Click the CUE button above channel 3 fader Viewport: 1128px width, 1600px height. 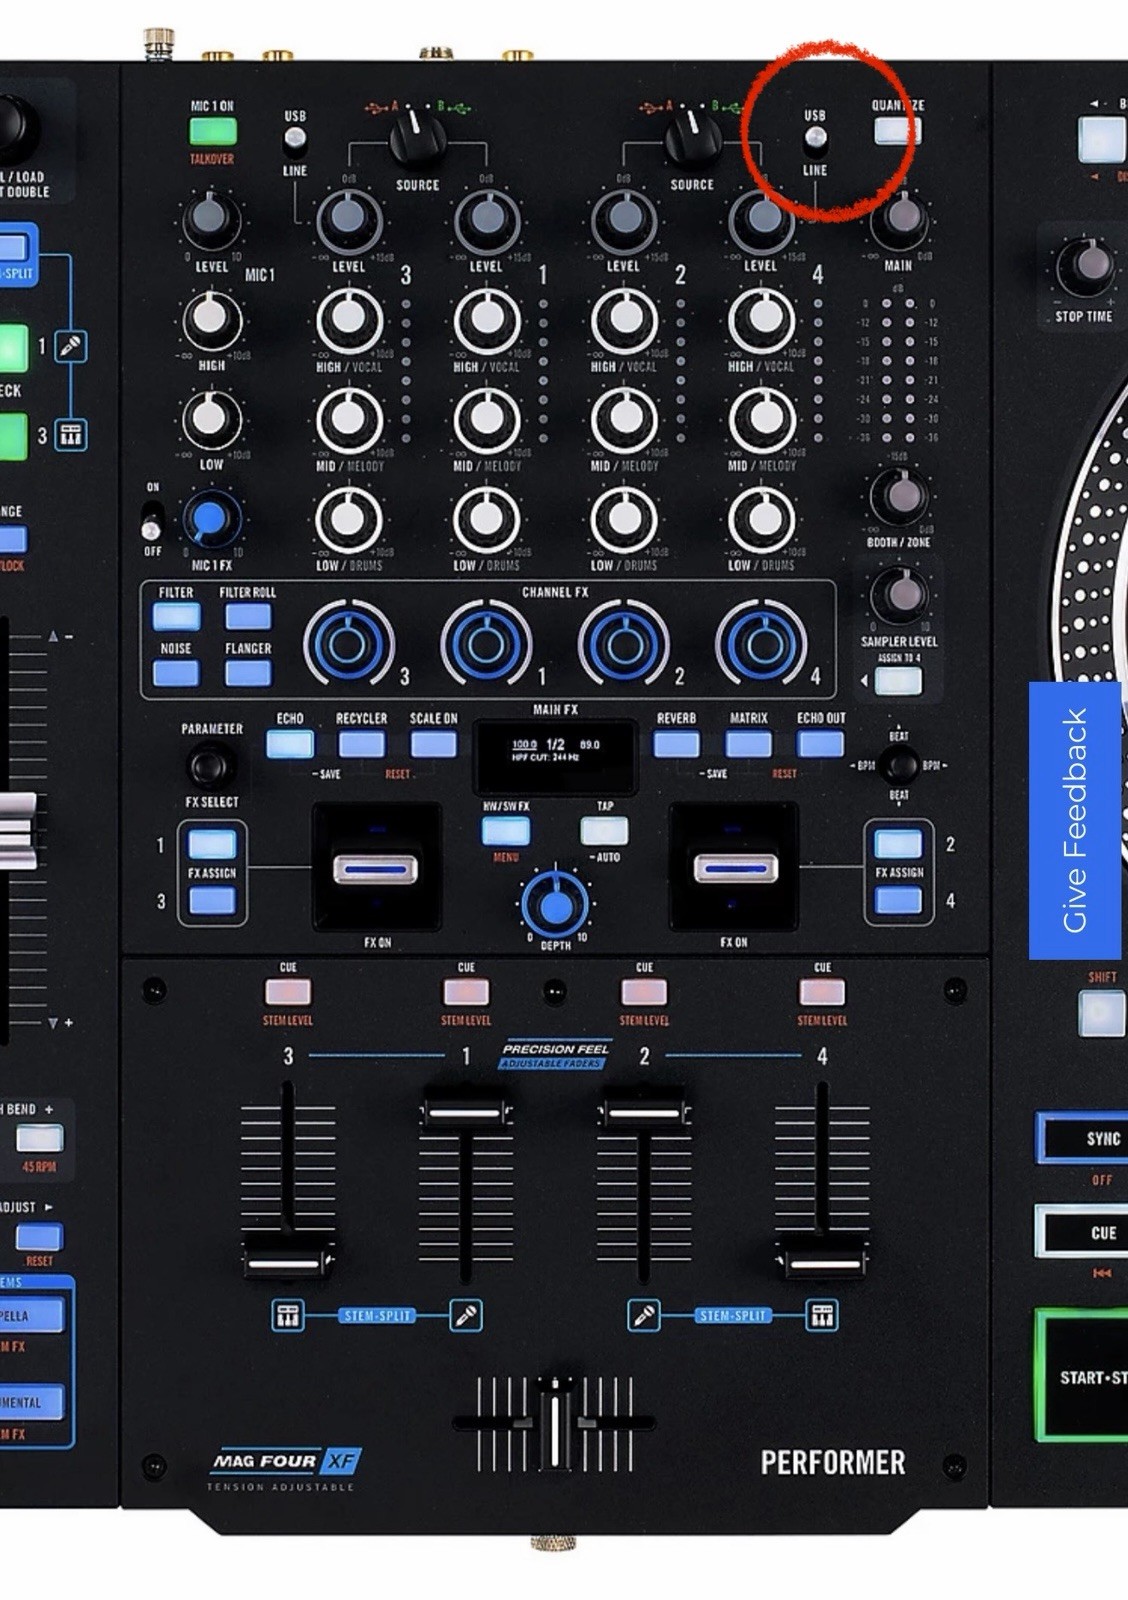288,992
